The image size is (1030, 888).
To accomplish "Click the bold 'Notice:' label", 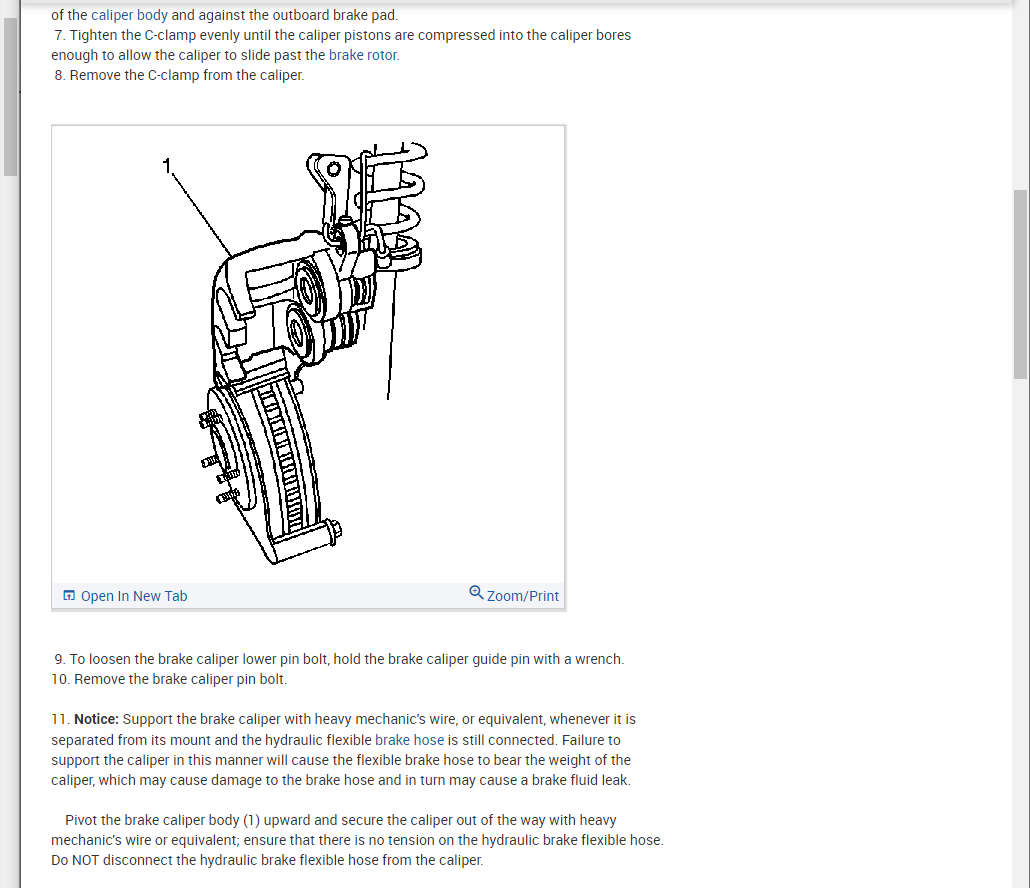I will pos(97,719).
